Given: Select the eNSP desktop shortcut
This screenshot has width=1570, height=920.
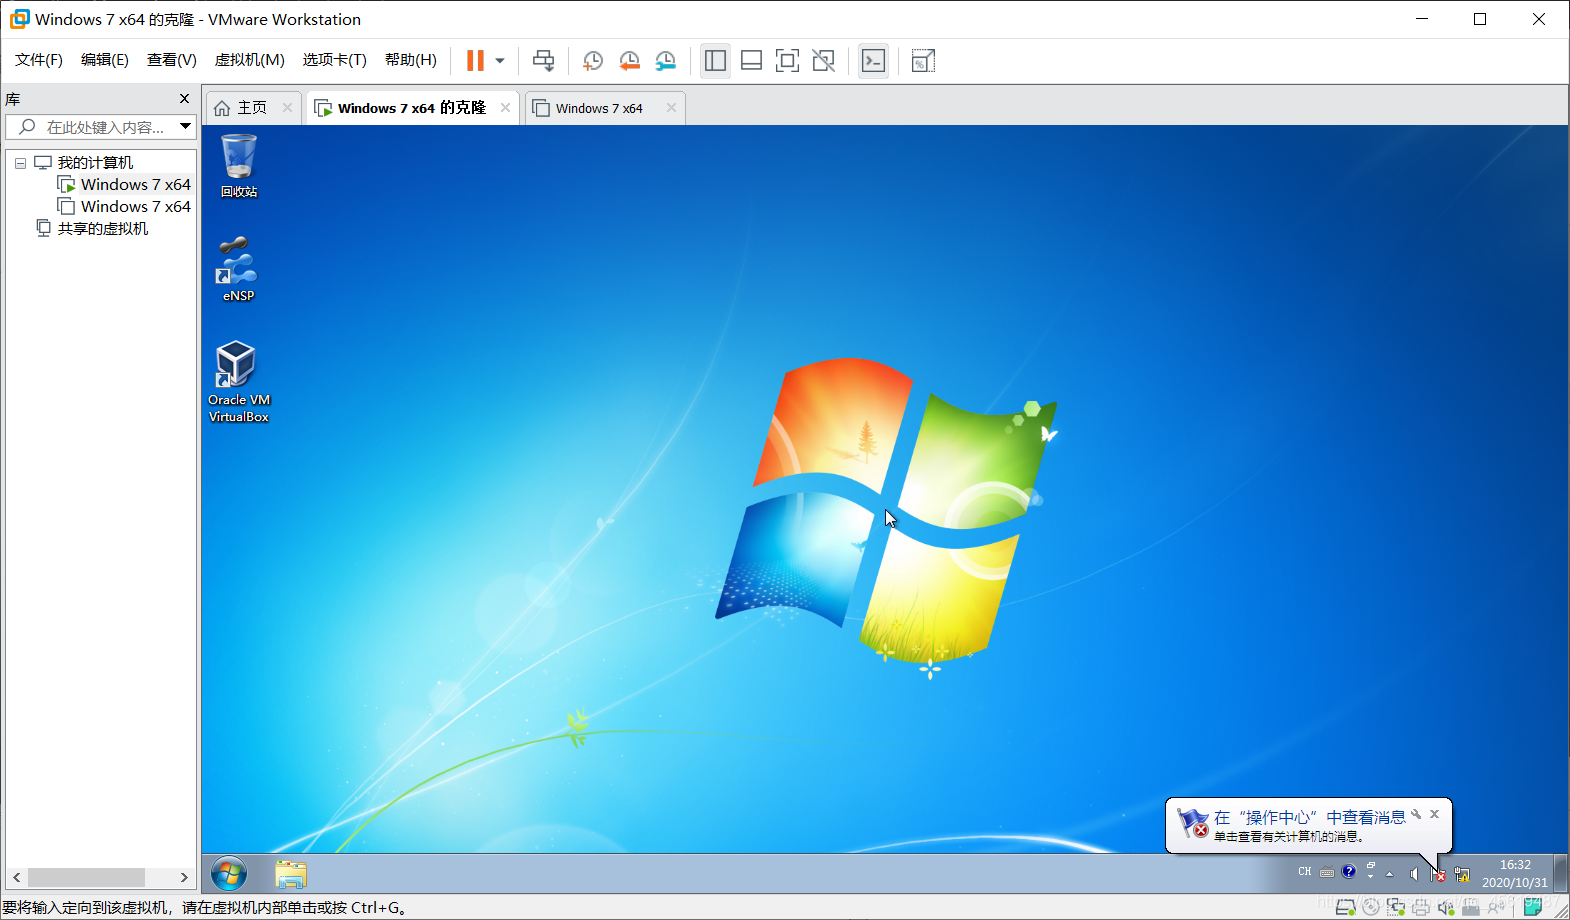Looking at the screenshot, I should pyautogui.click(x=238, y=269).
